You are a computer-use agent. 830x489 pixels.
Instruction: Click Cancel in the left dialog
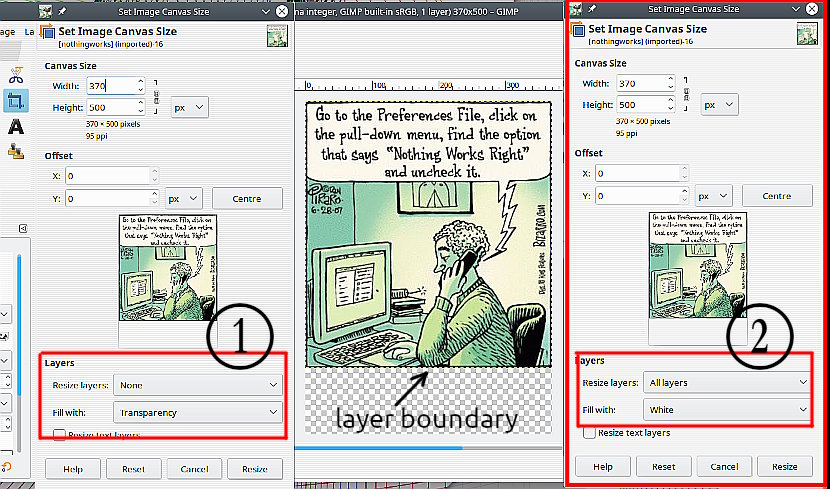pos(194,469)
